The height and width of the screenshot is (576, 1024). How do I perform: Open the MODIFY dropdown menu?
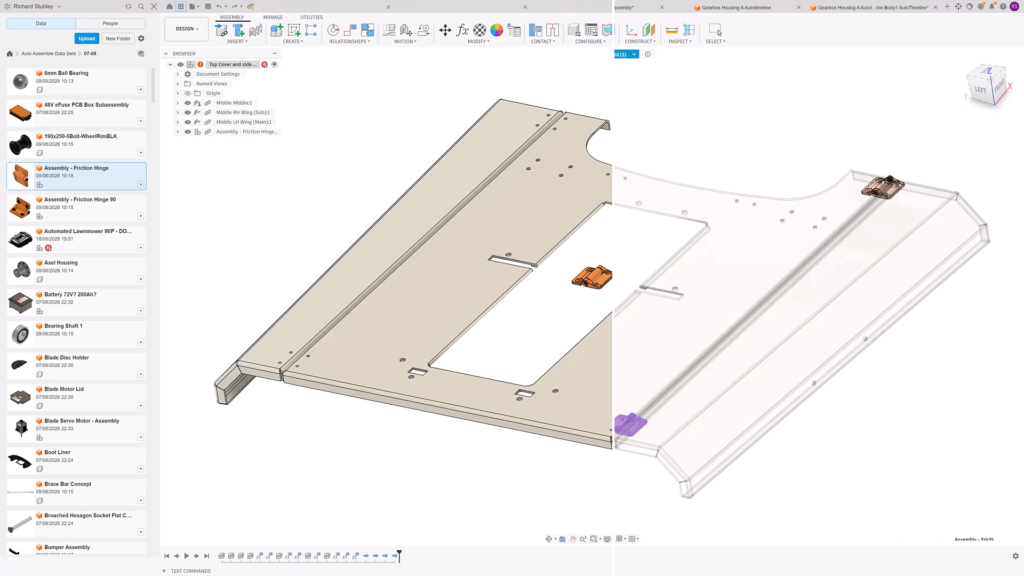[479, 41]
